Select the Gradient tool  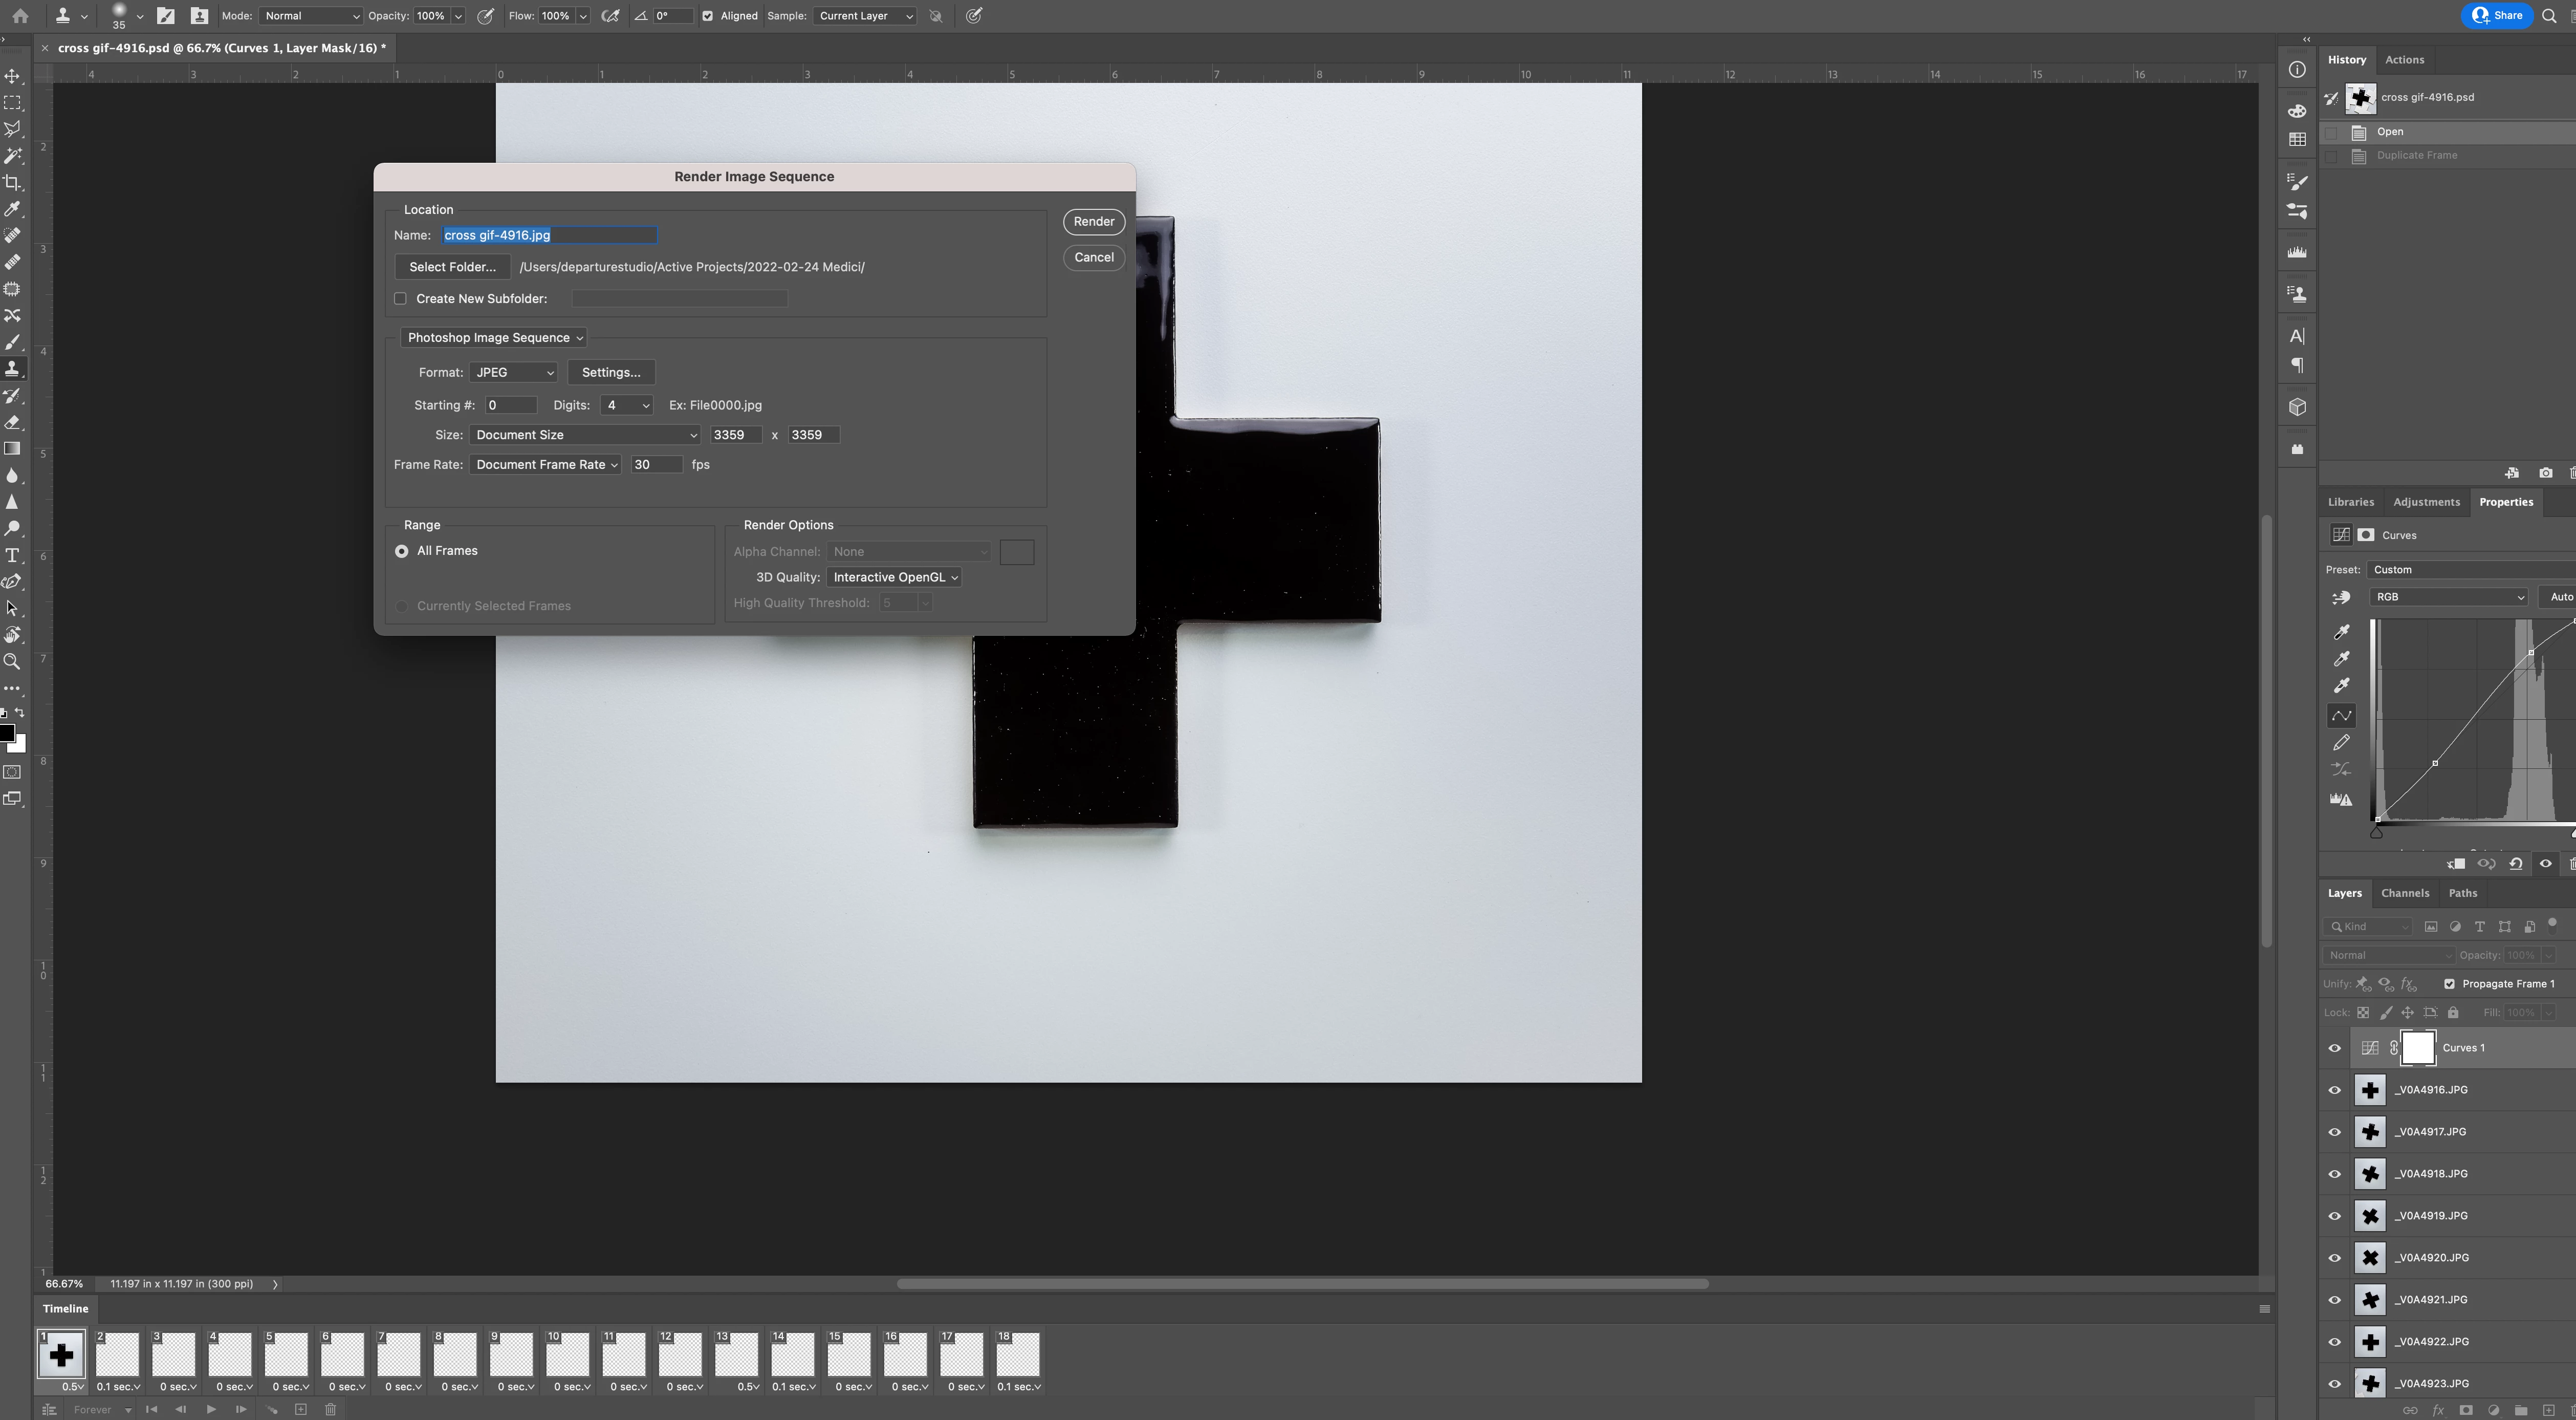[13, 449]
